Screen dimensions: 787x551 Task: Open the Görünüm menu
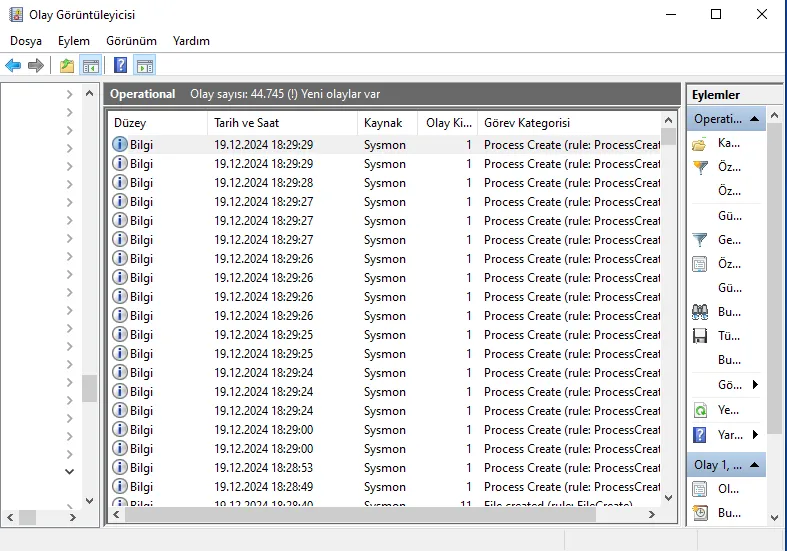point(131,41)
